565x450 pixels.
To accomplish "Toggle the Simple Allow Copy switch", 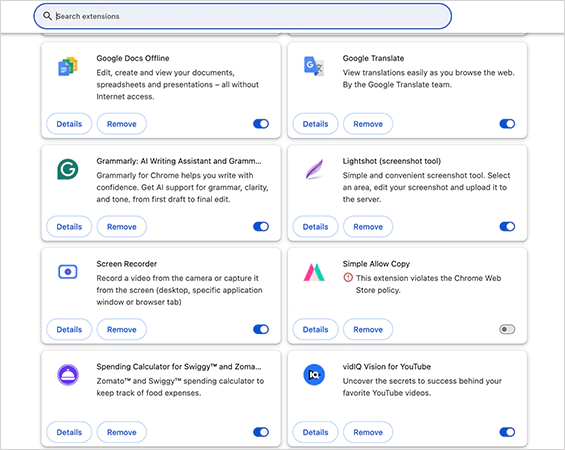I will (507, 329).
